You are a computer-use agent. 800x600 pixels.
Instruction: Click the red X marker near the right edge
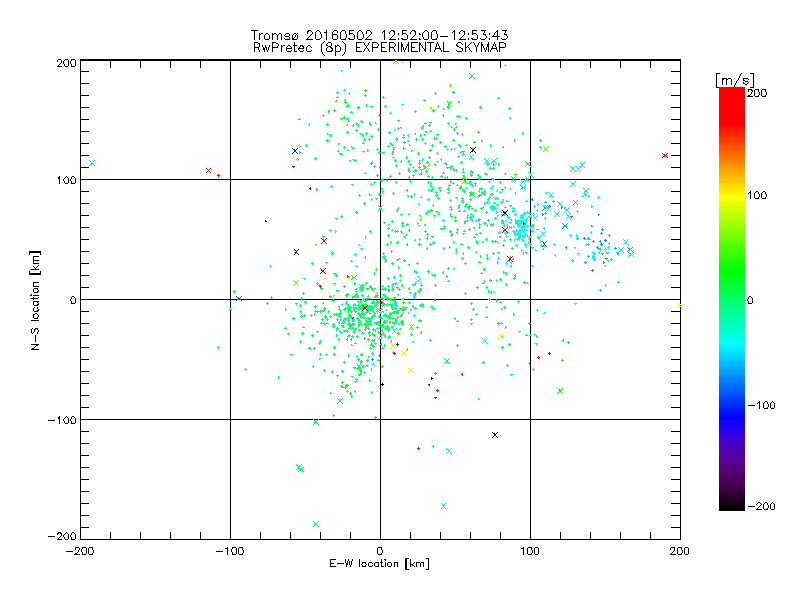pyautogui.click(x=665, y=155)
